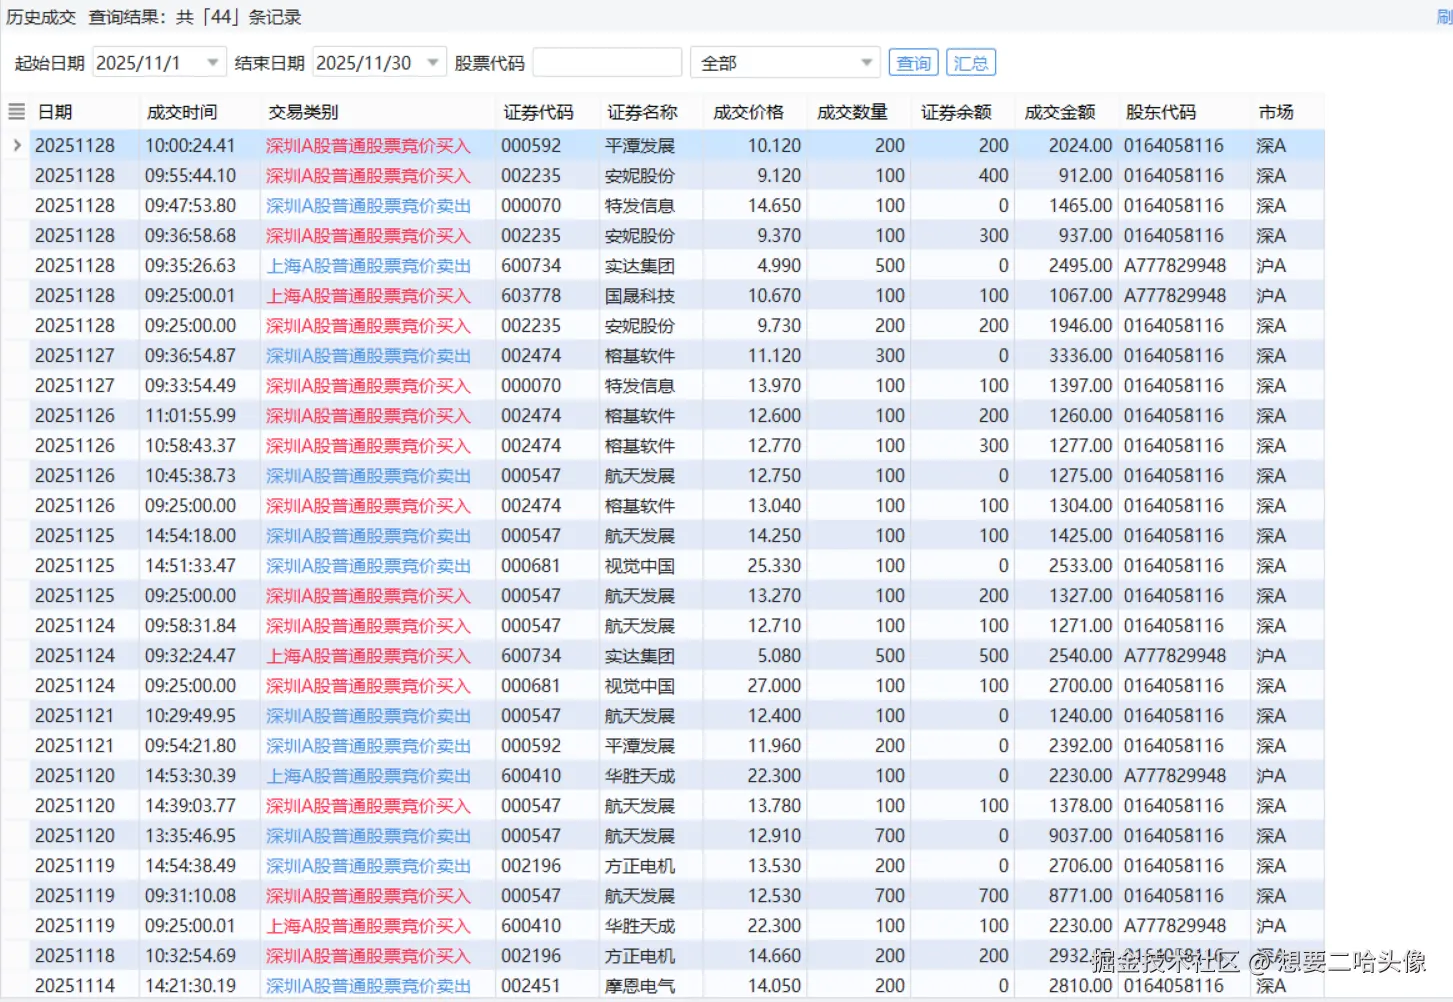The width and height of the screenshot is (1453, 1002).
Task: Open the 起始日期 date dropdown
Action: click(213, 61)
